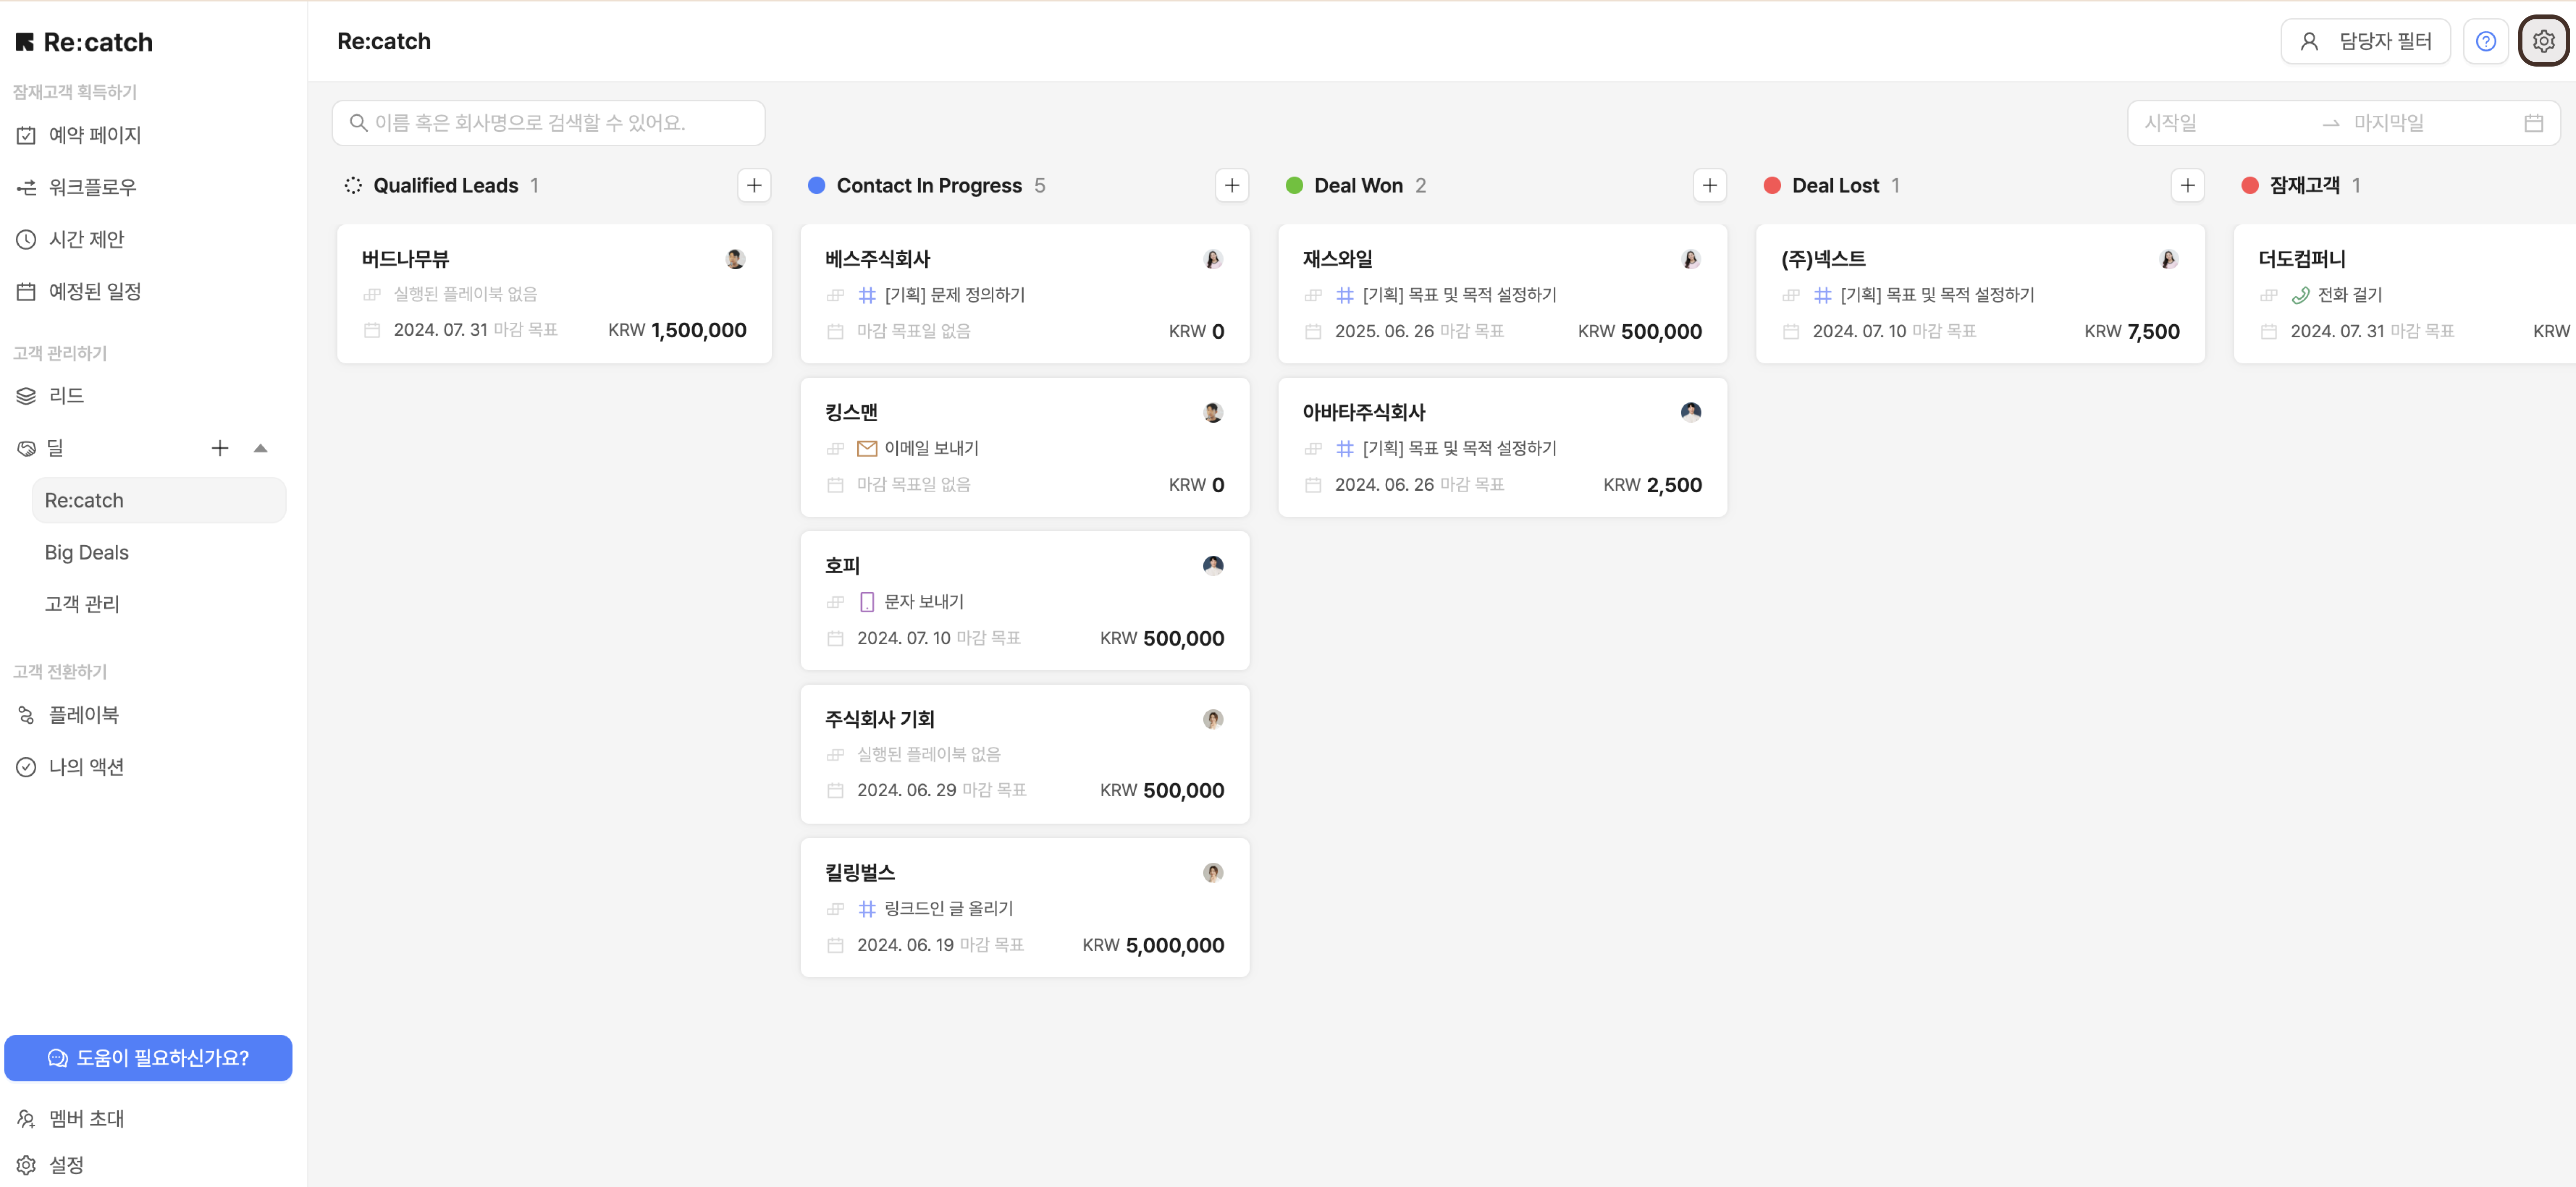Click the name or company search field
The image size is (2576, 1187).
548,123
